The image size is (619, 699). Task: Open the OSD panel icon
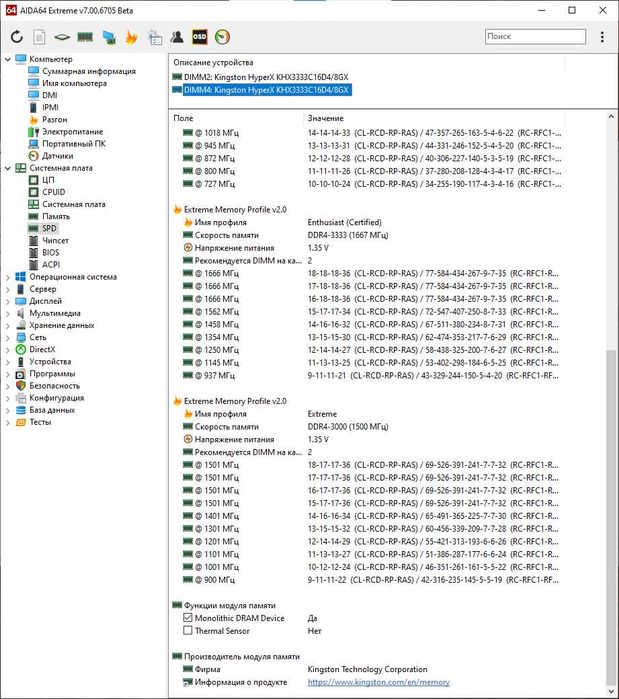click(x=199, y=37)
